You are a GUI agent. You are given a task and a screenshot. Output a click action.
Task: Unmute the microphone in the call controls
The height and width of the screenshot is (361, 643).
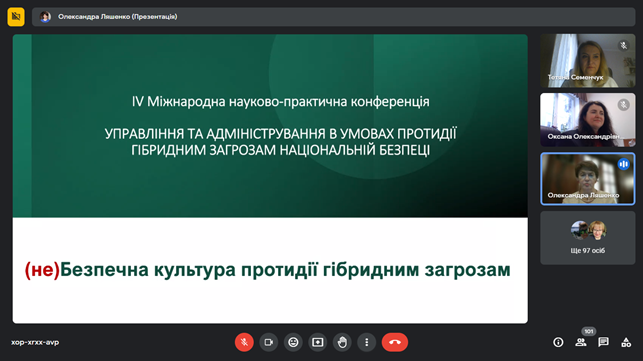tap(244, 342)
